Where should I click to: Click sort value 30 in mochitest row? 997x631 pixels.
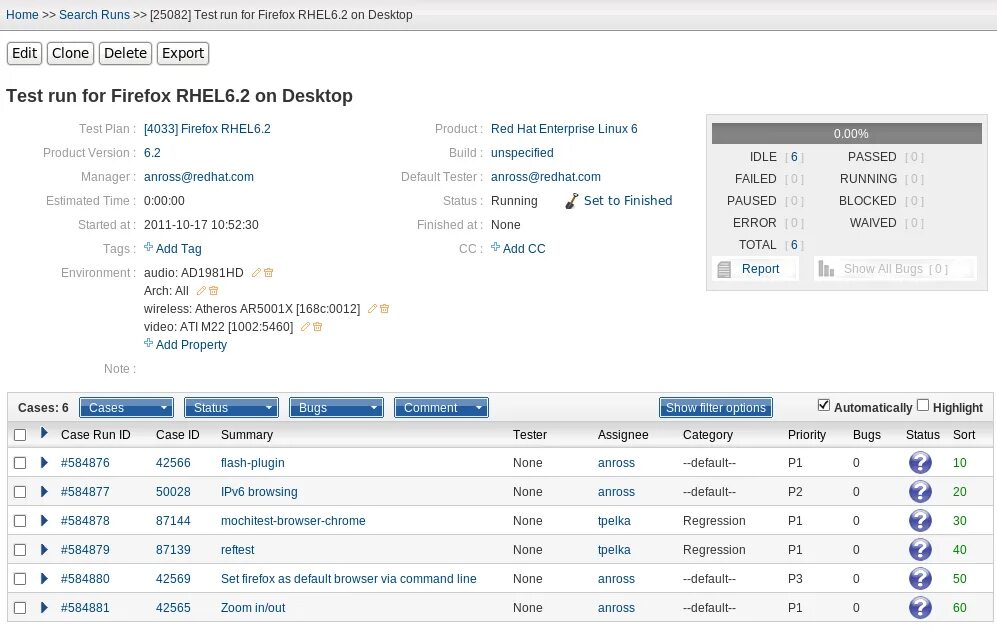click(x=959, y=521)
